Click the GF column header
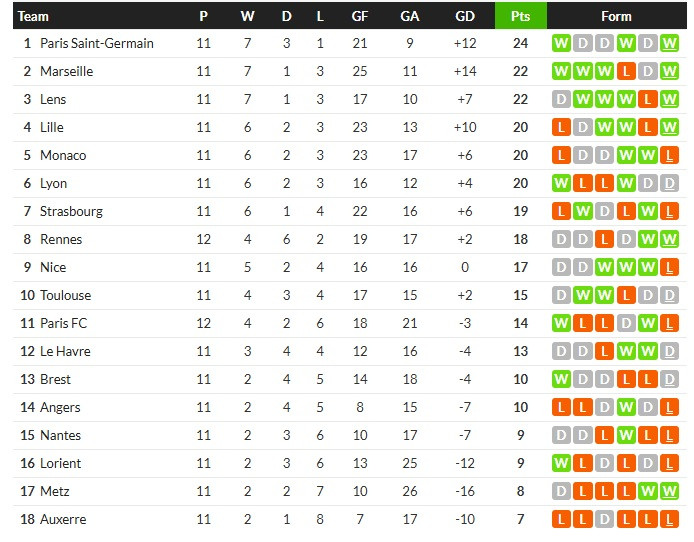 [360, 16]
